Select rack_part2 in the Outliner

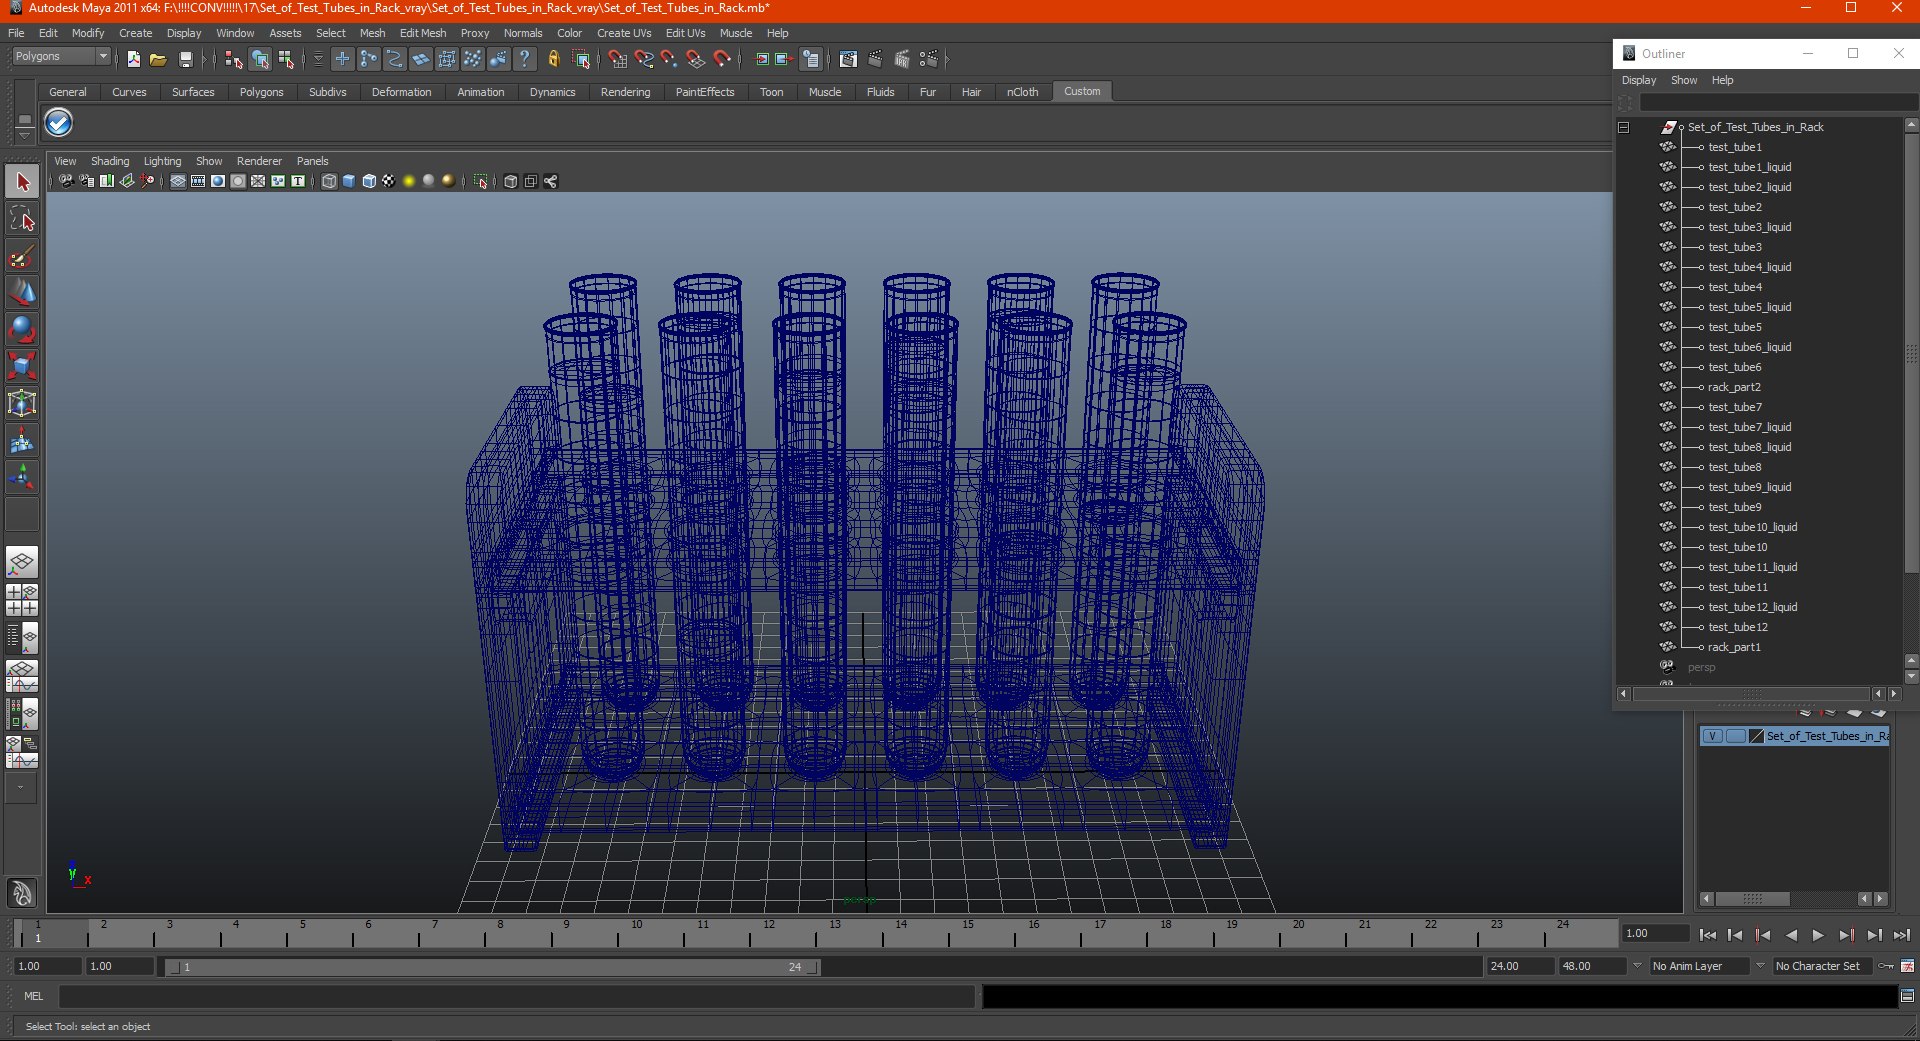point(1734,387)
